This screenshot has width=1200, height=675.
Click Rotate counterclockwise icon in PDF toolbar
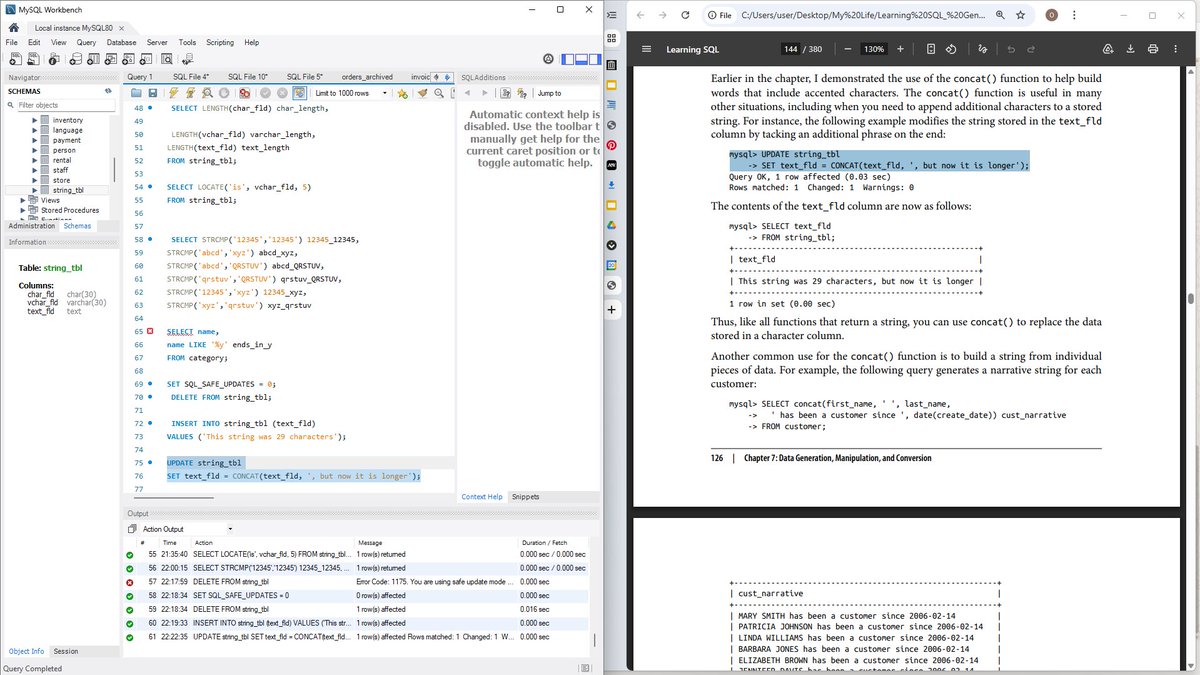(x=951, y=49)
